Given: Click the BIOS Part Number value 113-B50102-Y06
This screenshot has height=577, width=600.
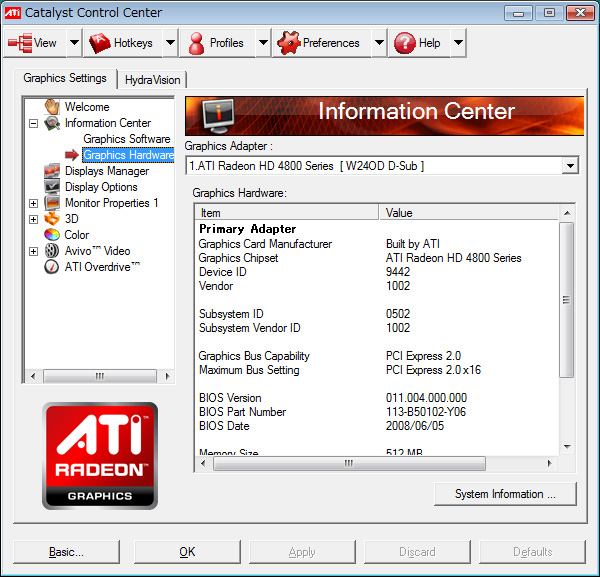Looking at the screenshot, I should (x=426, y=412).
